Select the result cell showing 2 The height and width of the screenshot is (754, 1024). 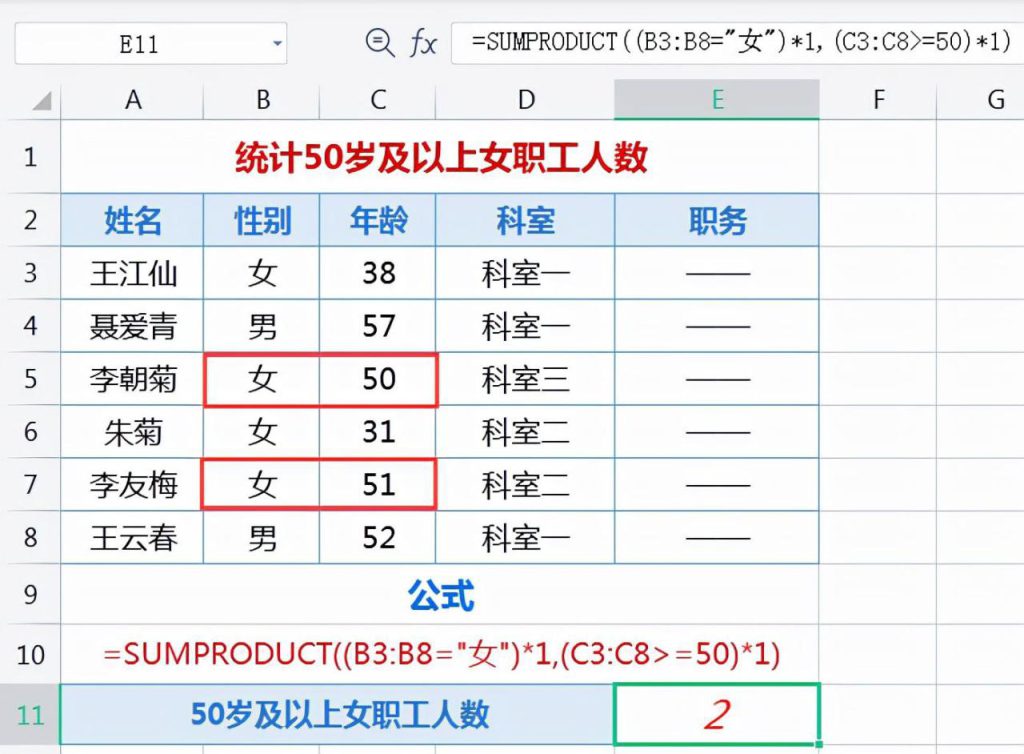click(x=716, y=714)
